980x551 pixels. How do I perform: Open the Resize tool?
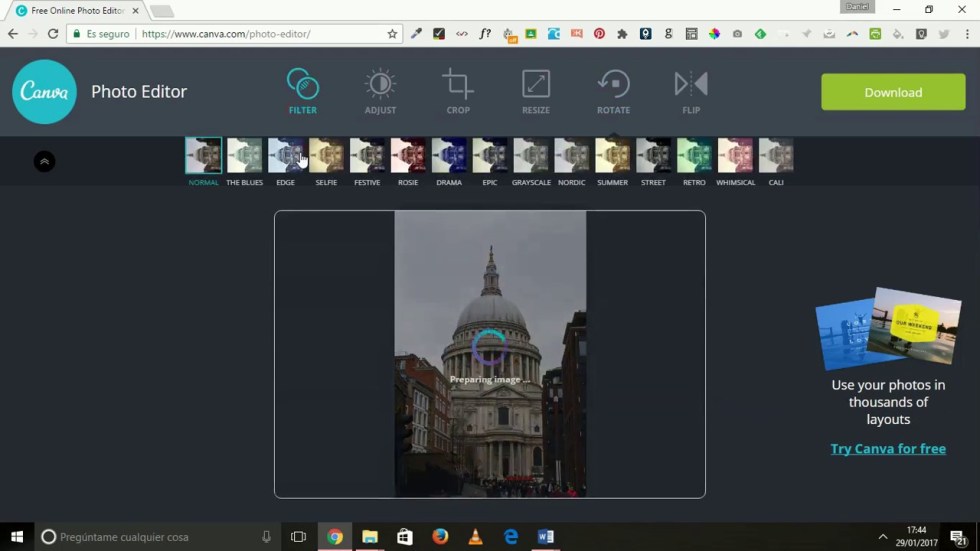(536, 85)
